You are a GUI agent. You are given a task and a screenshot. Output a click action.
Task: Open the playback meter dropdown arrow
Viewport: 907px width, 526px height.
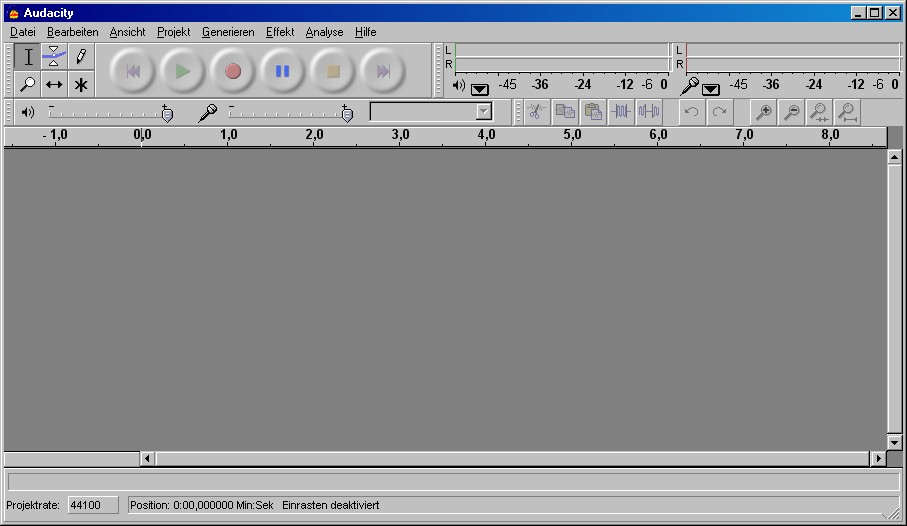[480, 89]
